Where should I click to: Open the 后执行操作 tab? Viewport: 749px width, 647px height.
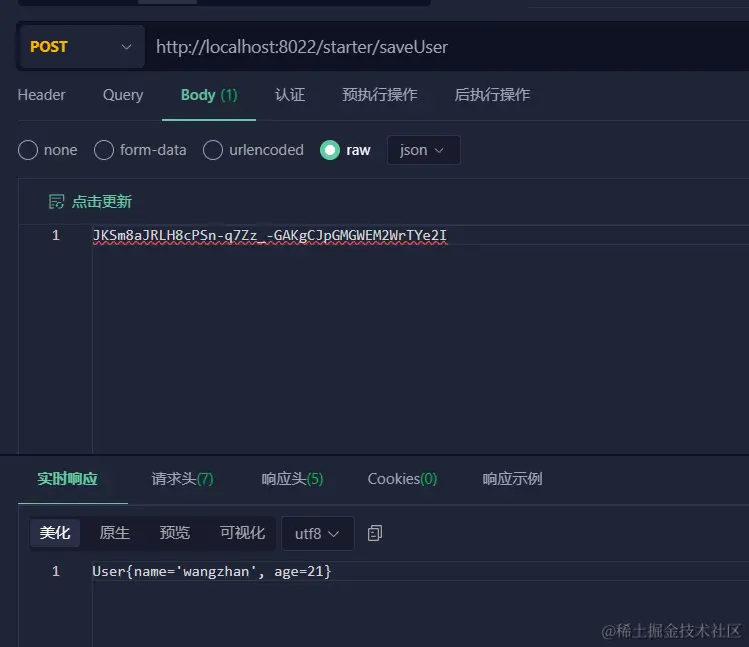coord(492,95)
